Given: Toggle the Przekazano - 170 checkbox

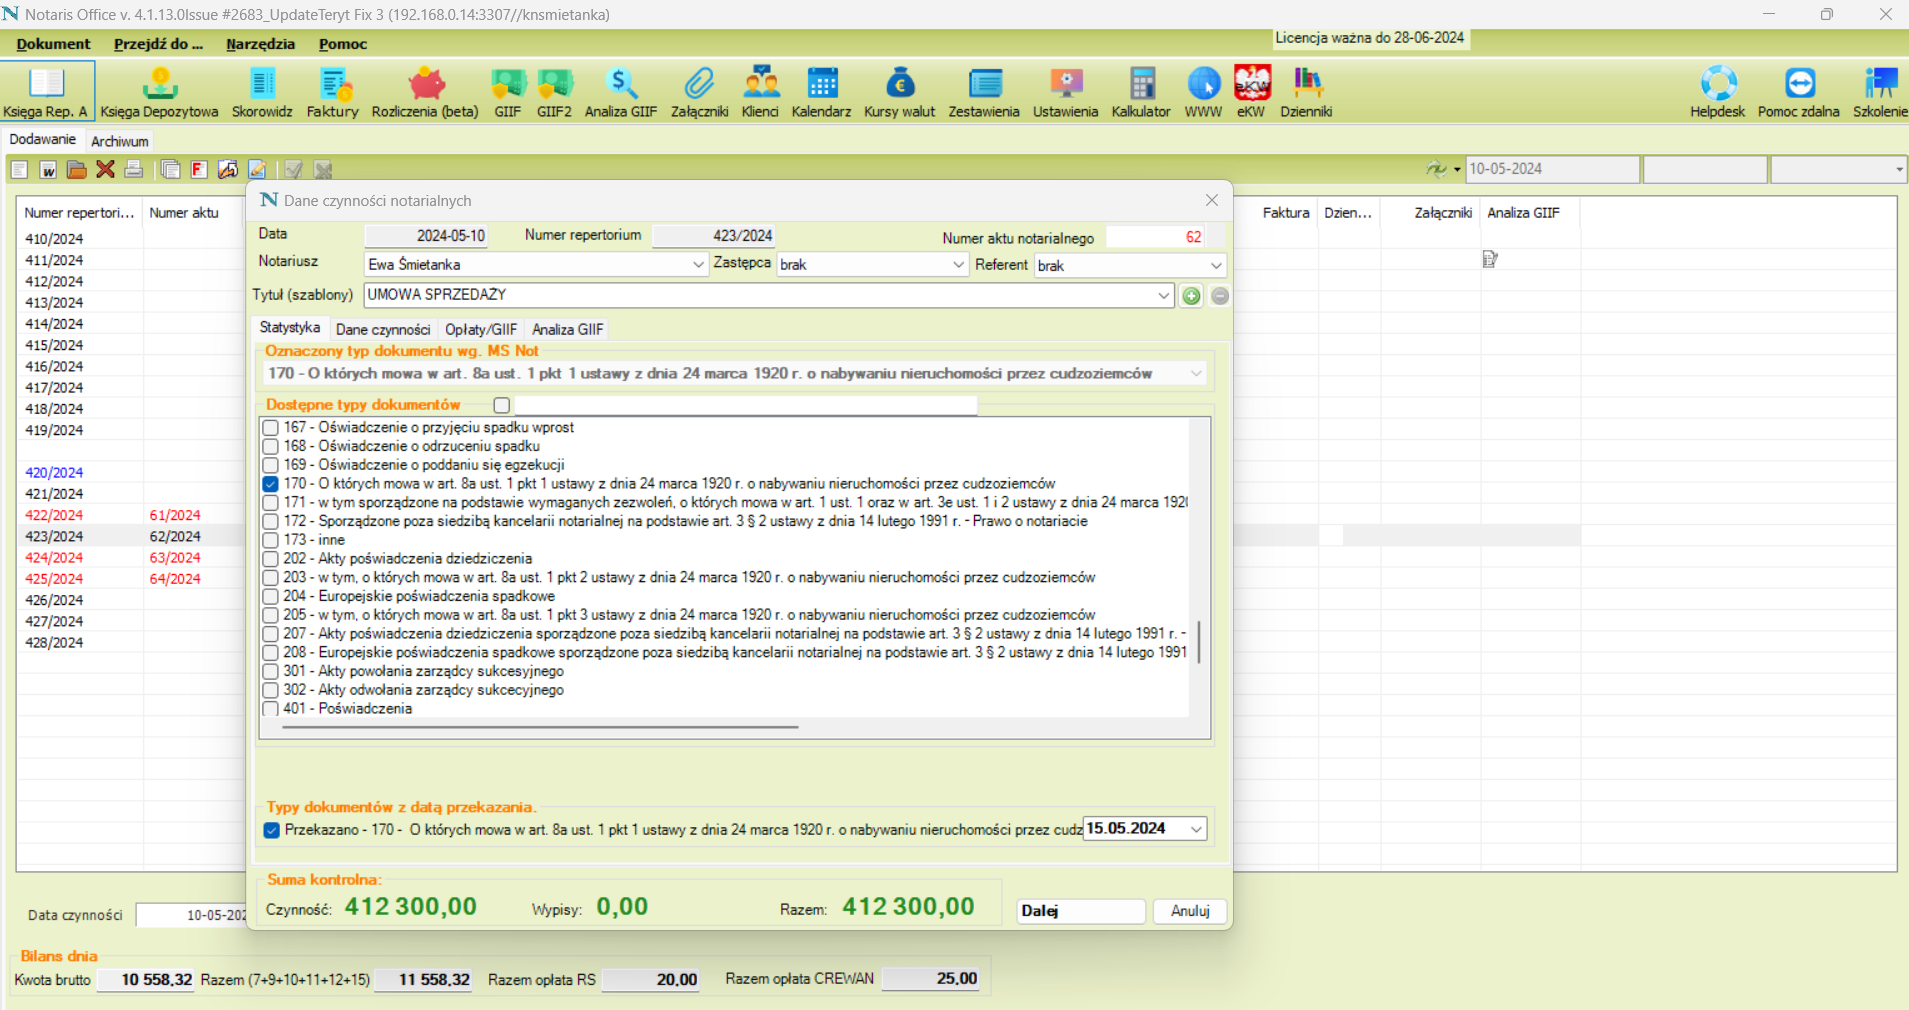Looking at the screenshot, I should (x=272, y=830).
